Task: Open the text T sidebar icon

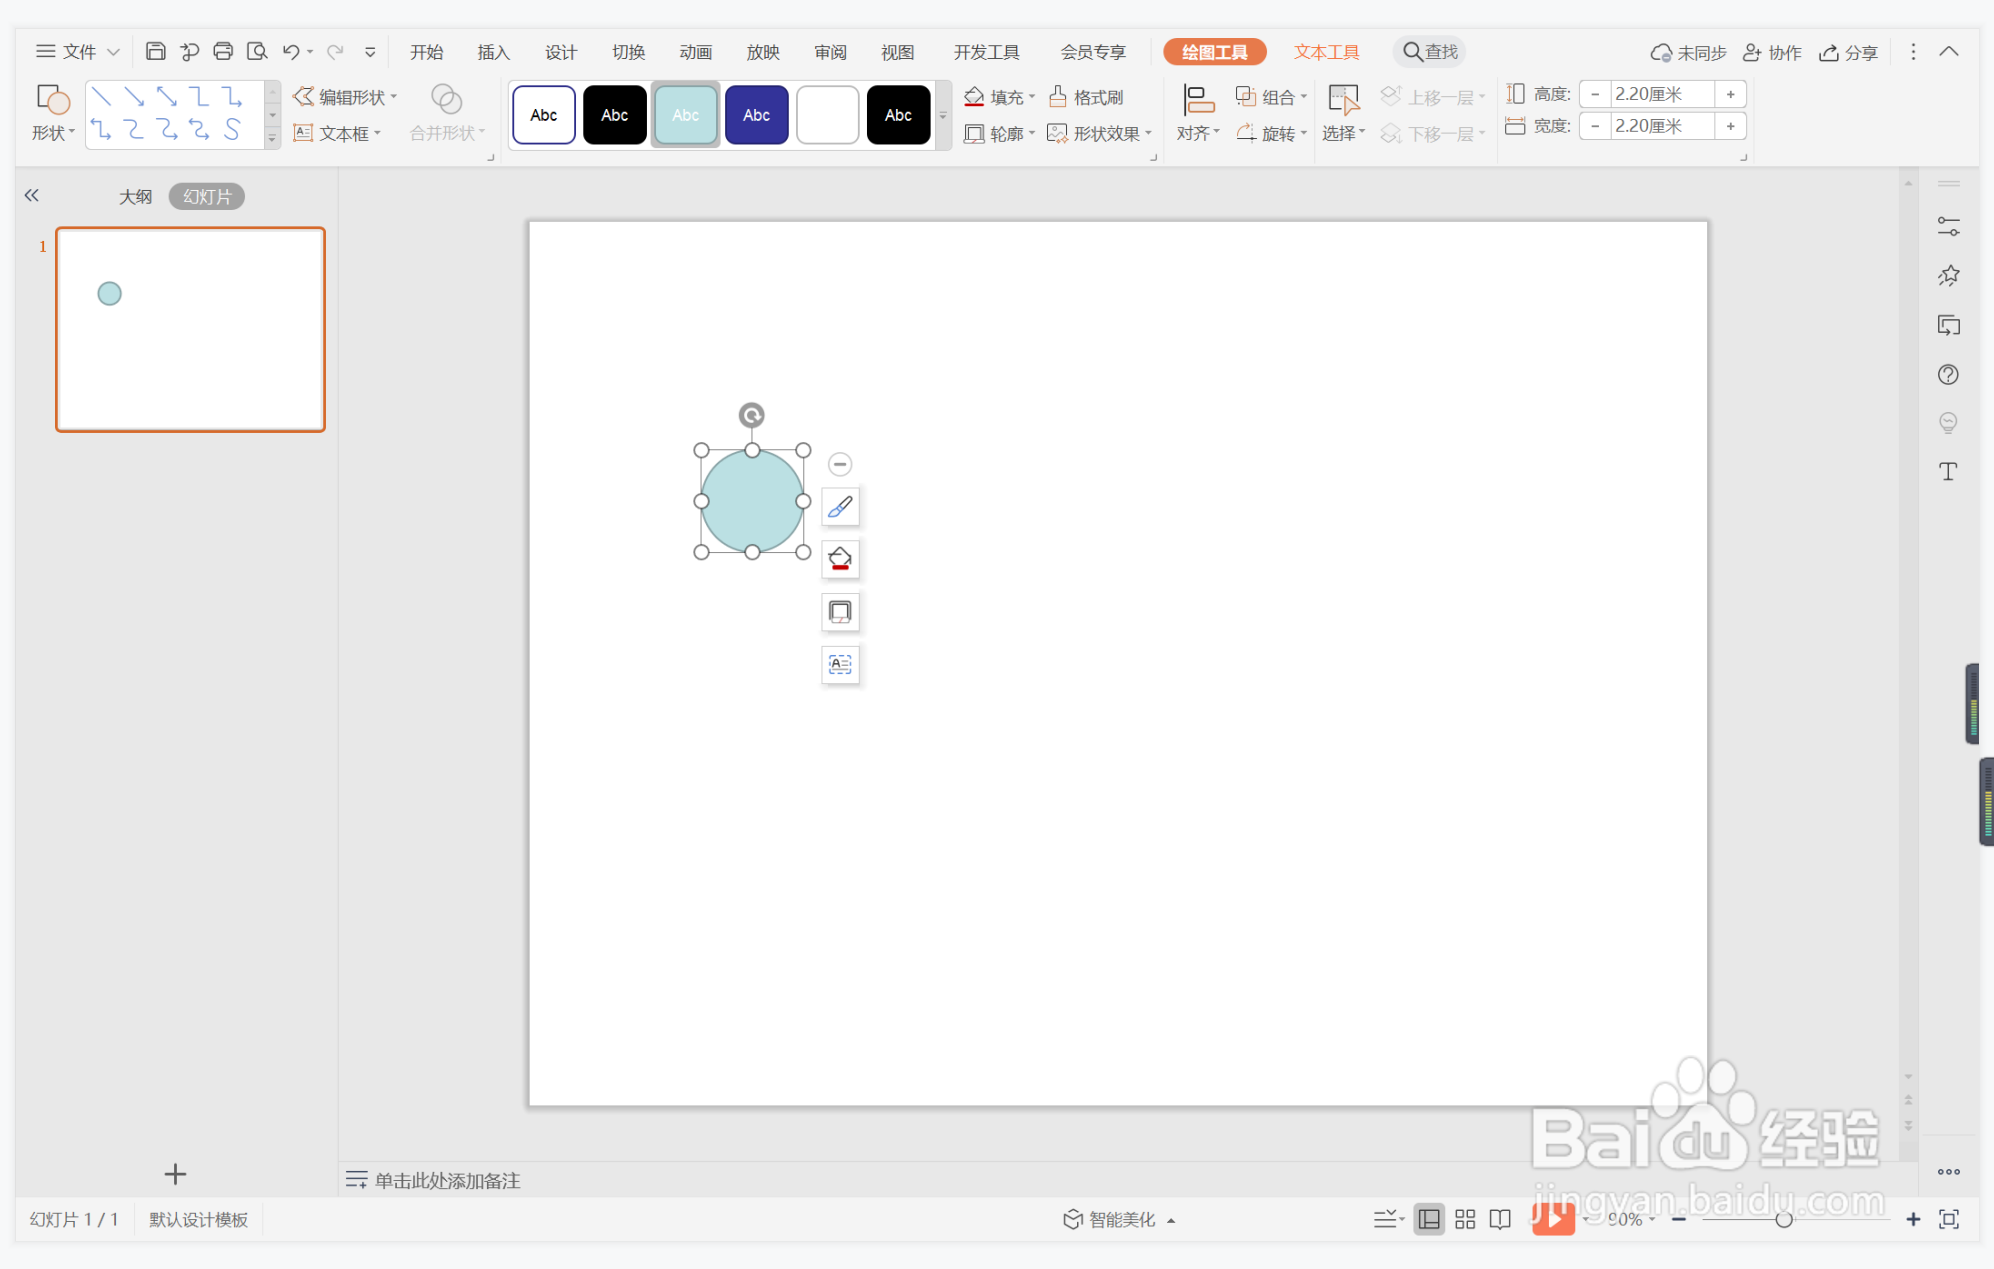Action: (x=1948, y=471)
